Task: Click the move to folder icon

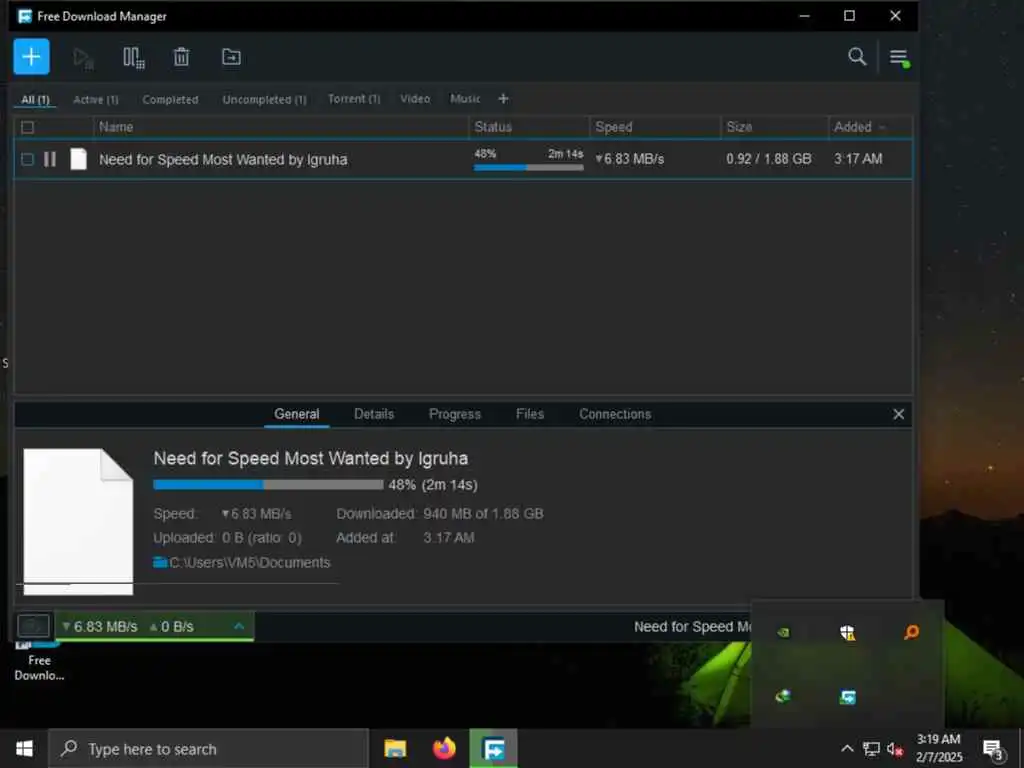Action: (x=231, y=57)
